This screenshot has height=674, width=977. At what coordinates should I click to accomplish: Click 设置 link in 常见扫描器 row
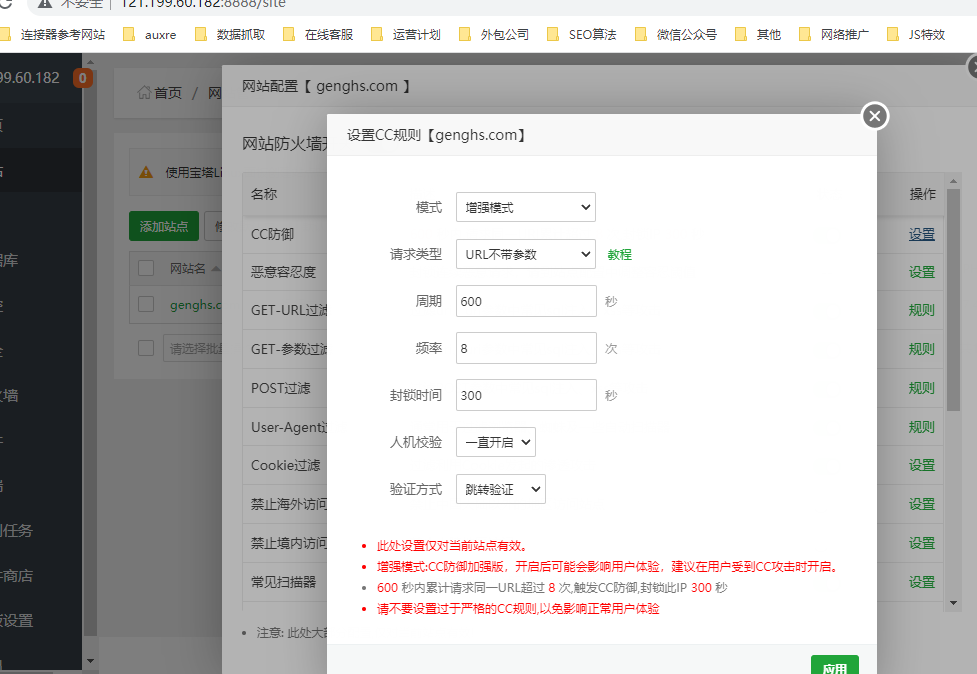point(922,582)
